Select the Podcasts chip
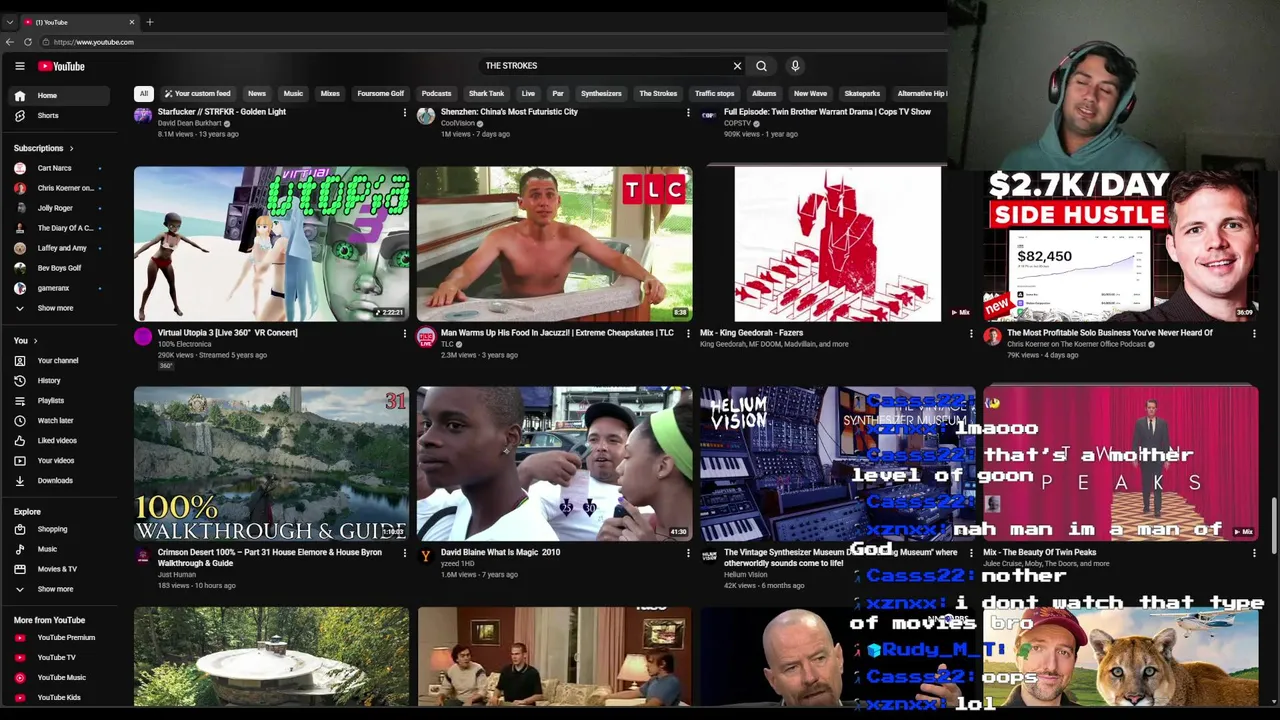This screenshot has height=720, width=1280. pos(436,94)
